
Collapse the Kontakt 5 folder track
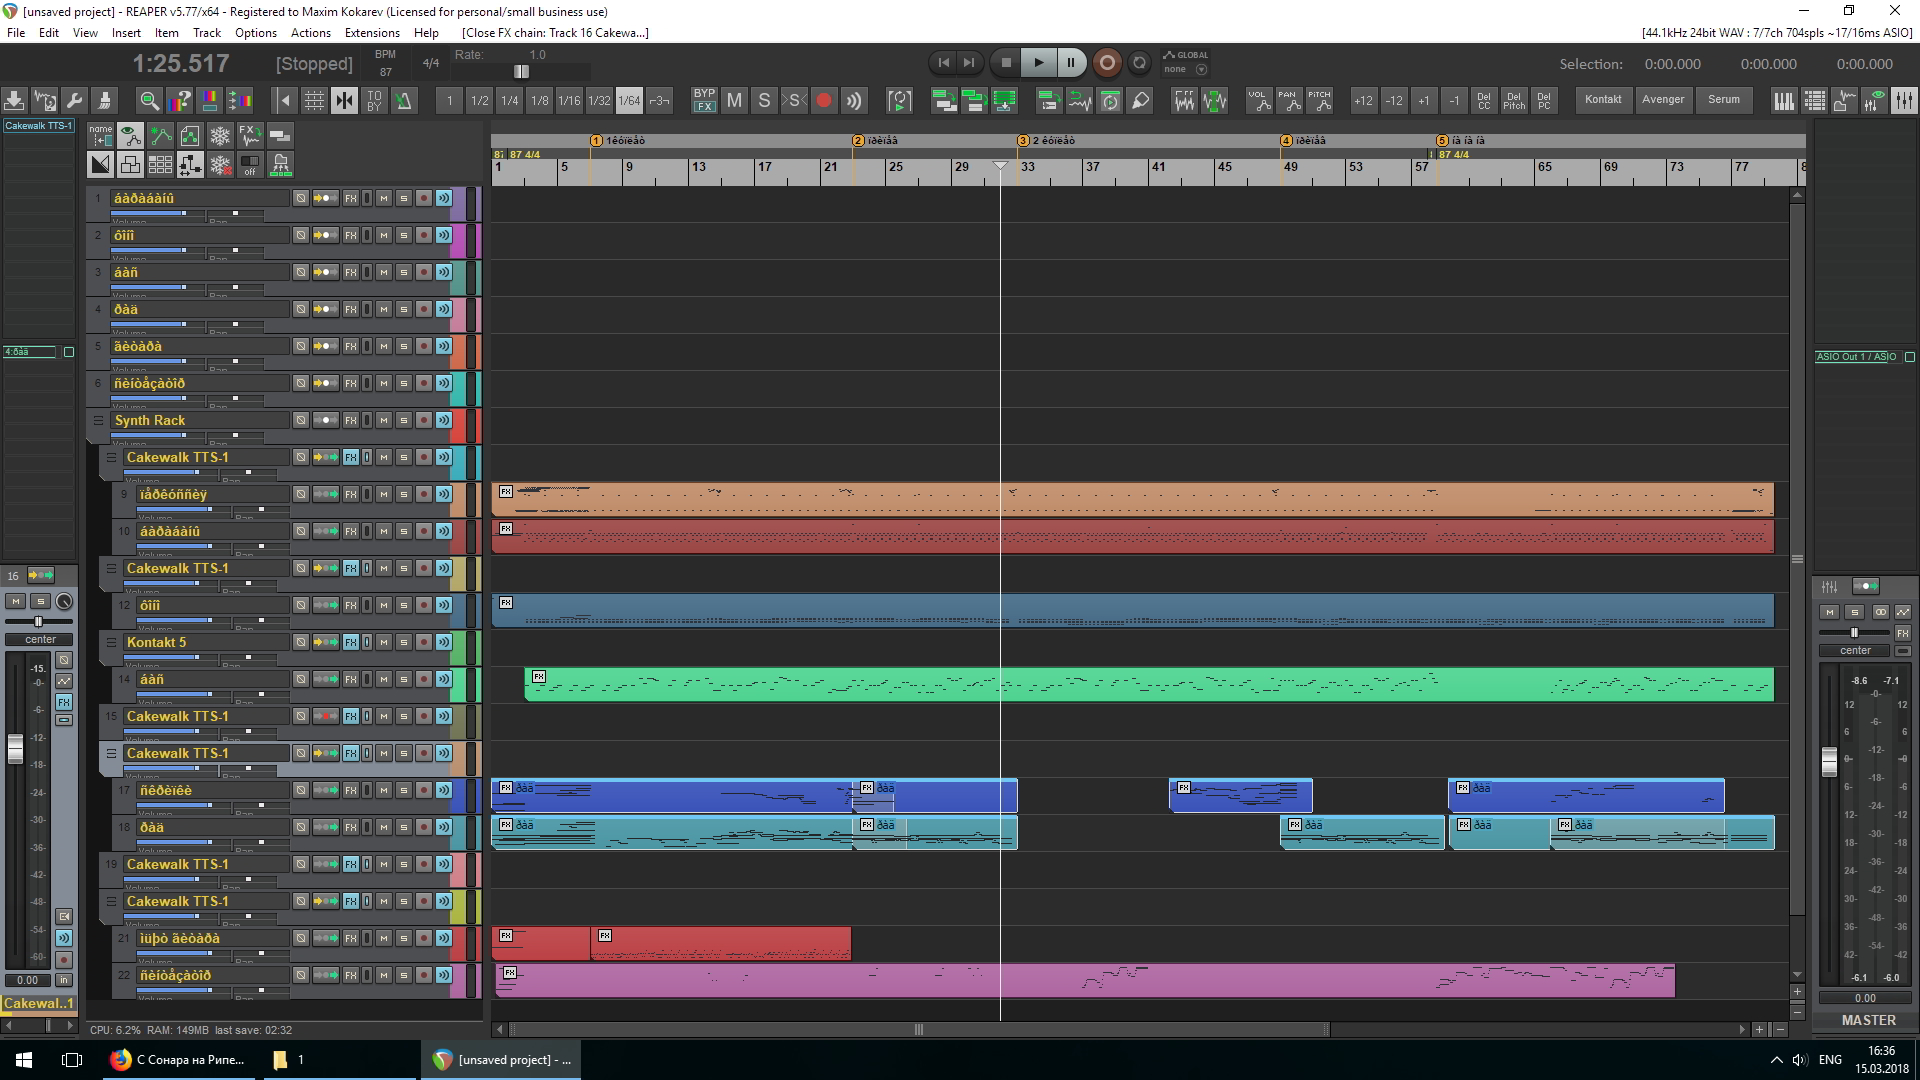[x=111, y=642]
